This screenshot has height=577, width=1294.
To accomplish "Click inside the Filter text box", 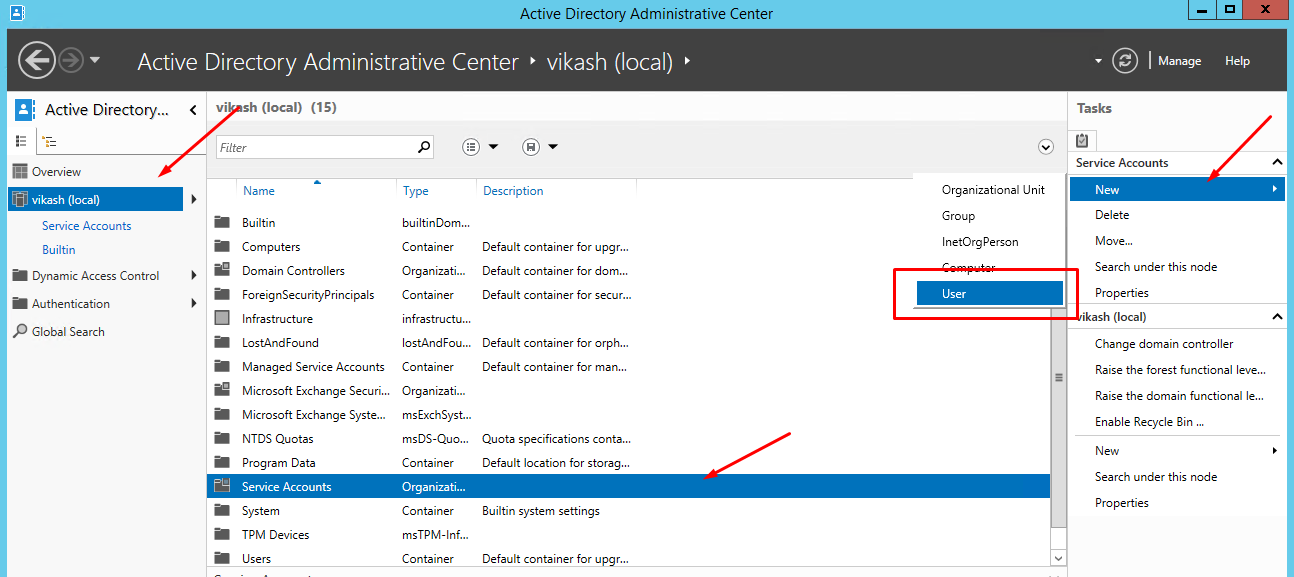I will coord(316,147).
